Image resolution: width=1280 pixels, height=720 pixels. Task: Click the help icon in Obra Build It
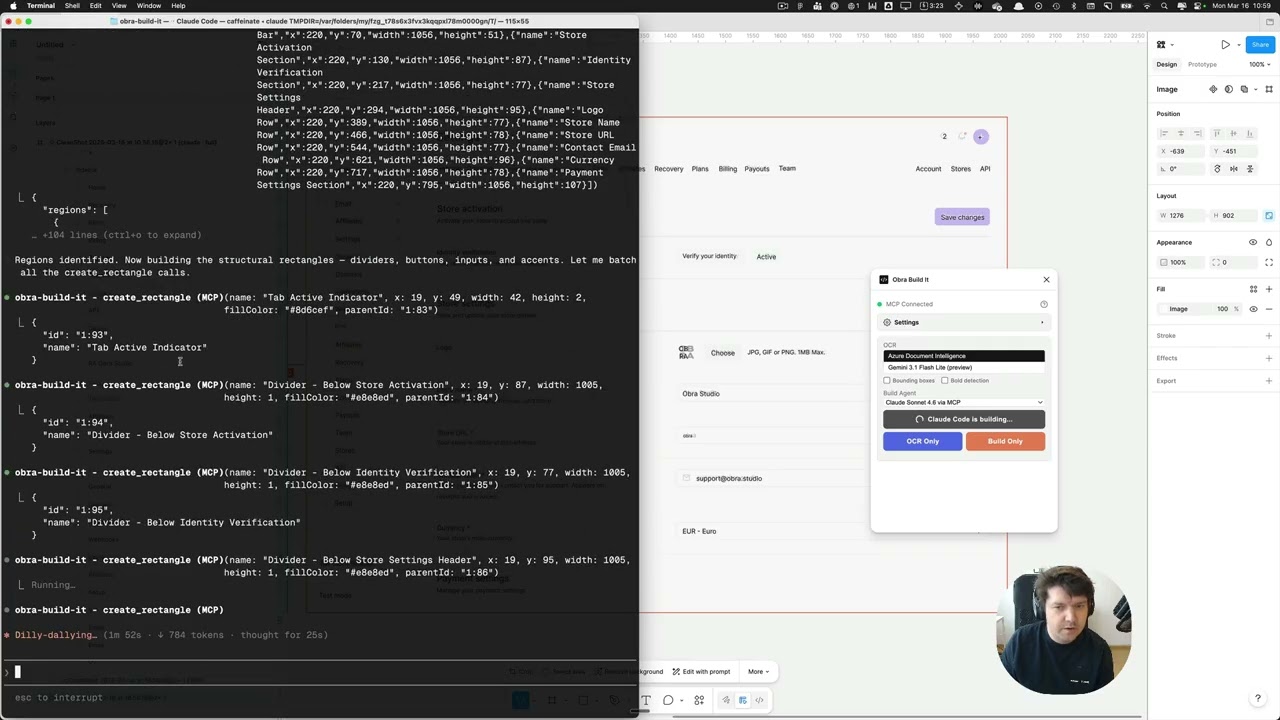[x=1044, y=304]
